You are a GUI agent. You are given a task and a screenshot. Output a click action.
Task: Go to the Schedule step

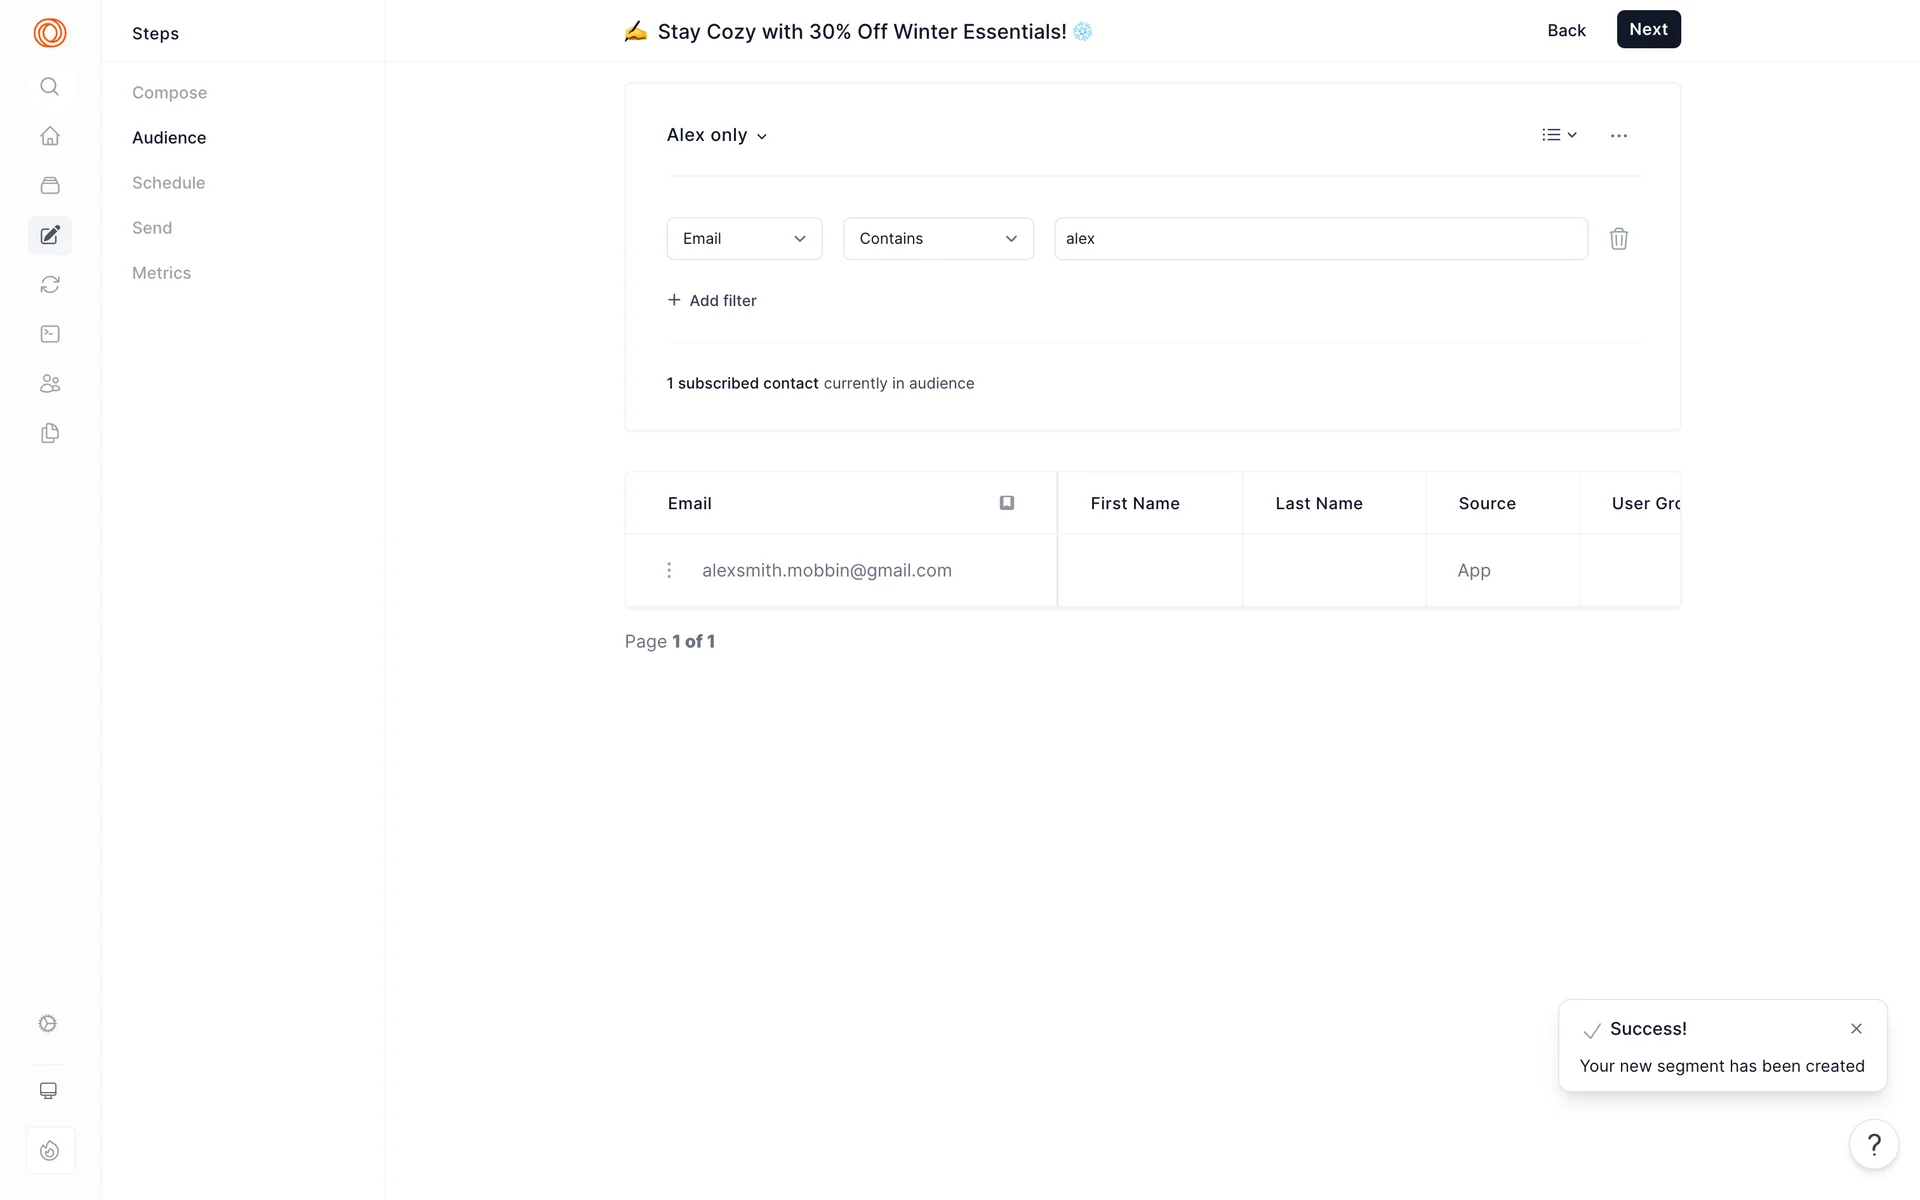coord(168,183)
